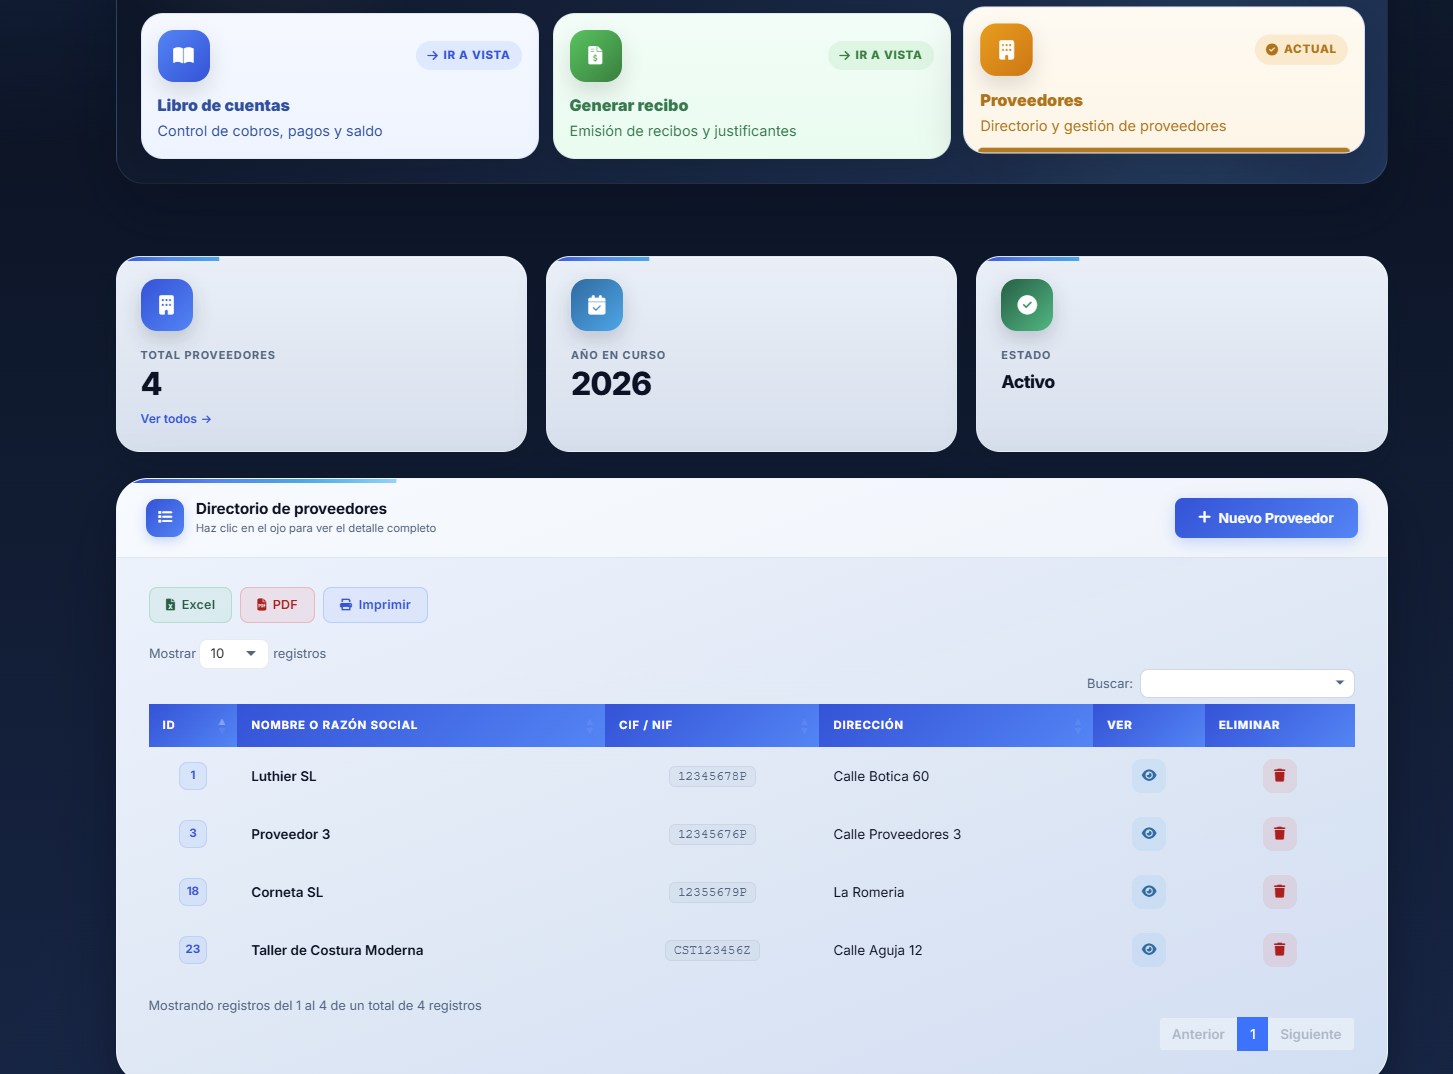Click the Año en curso calendar icon
This screenshot has width=1453, height=1074.
pos(597,305)
